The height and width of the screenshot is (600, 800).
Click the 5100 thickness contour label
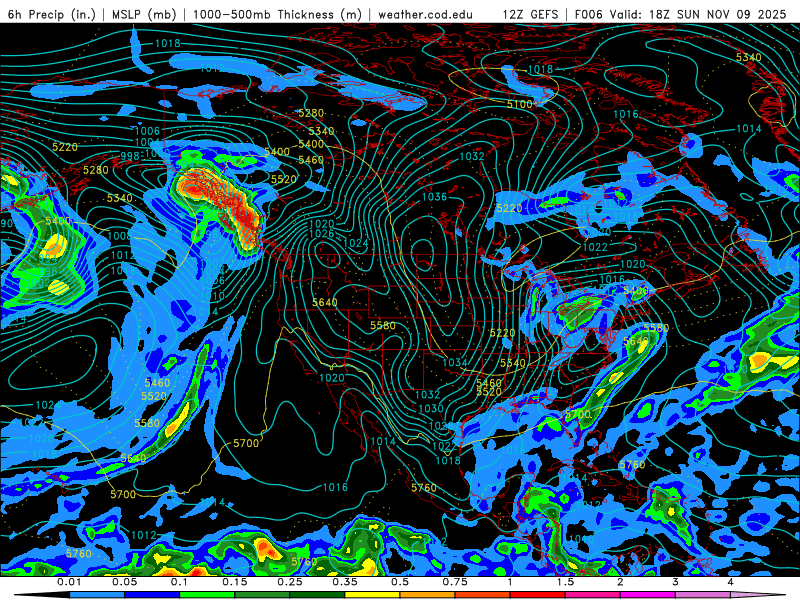(519, 104)
